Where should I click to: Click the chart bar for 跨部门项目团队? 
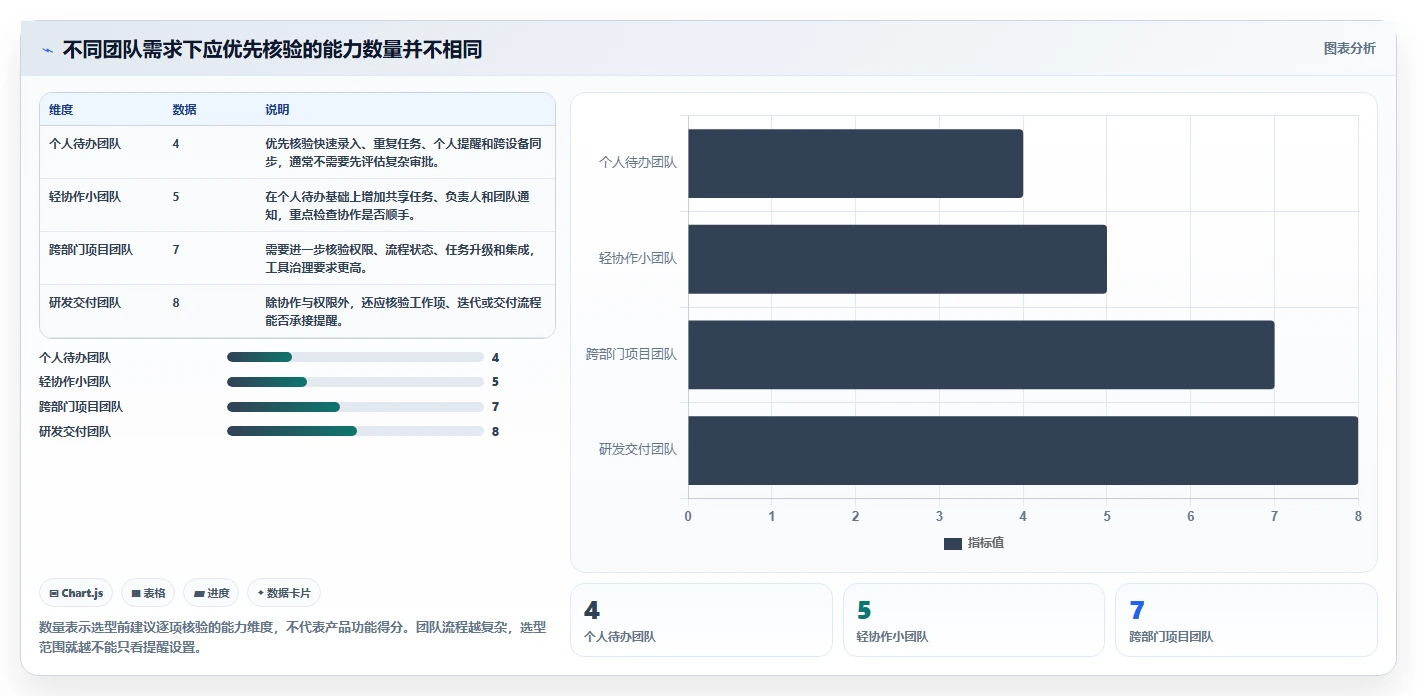(981, 354)
